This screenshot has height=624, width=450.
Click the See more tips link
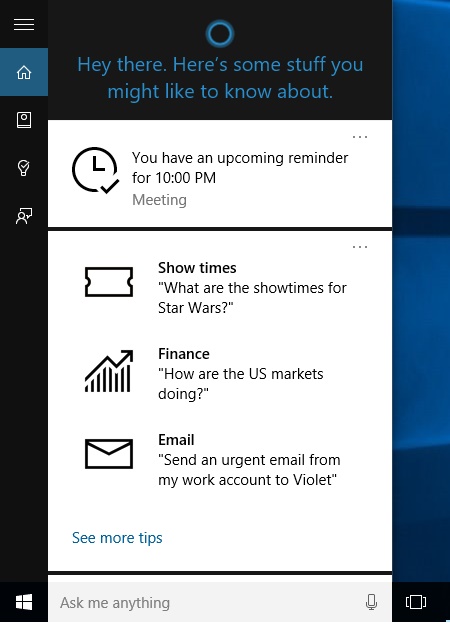[x=117, y=538]
